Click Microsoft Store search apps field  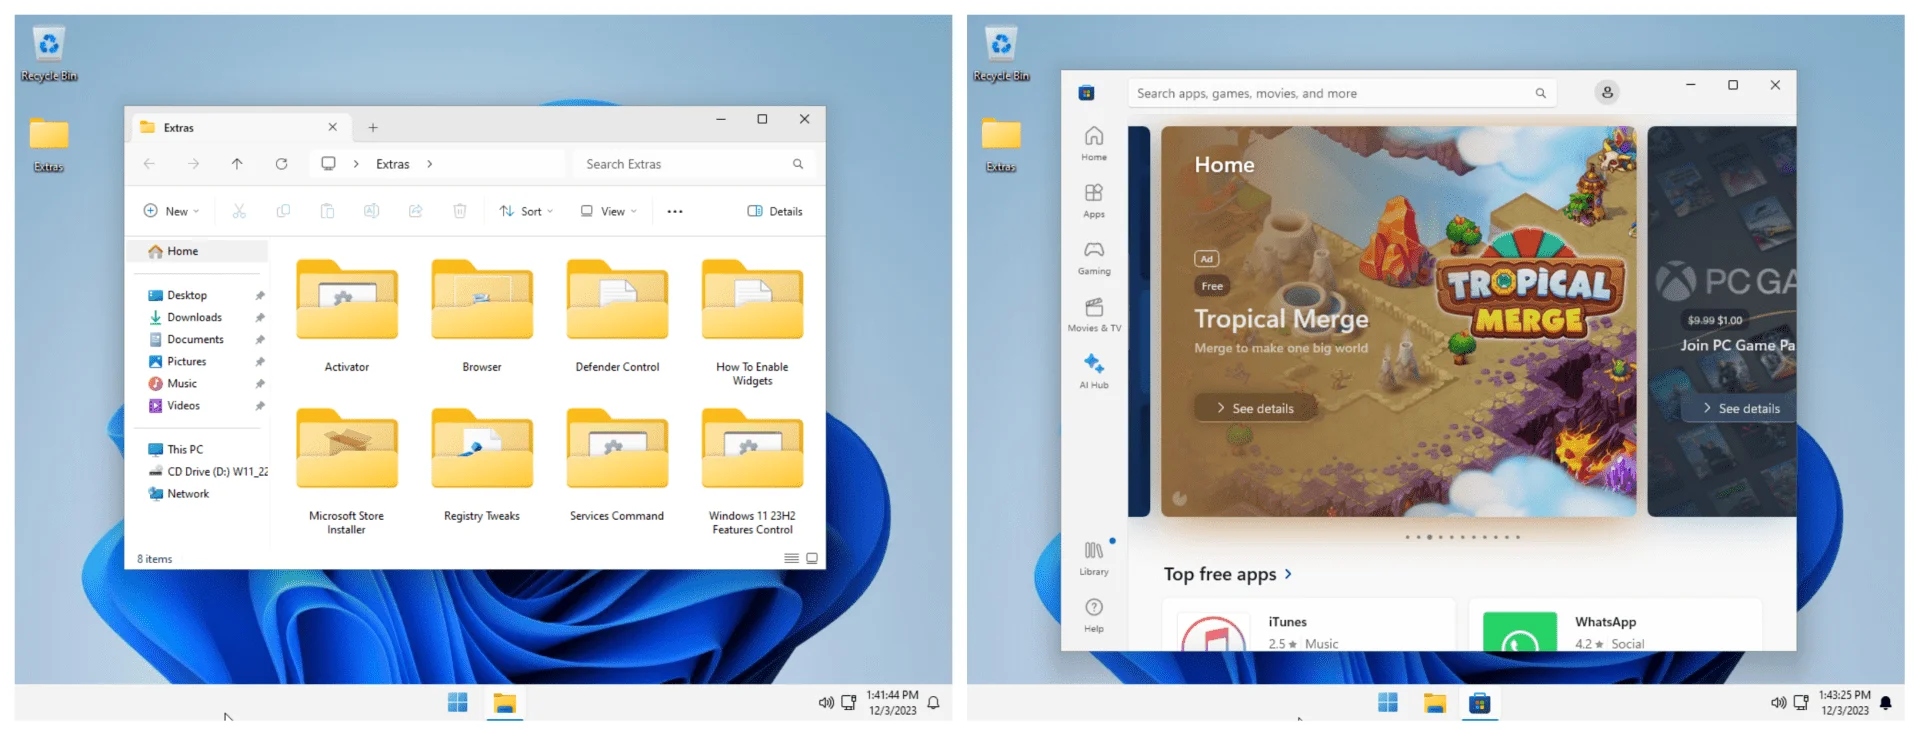1343,93
